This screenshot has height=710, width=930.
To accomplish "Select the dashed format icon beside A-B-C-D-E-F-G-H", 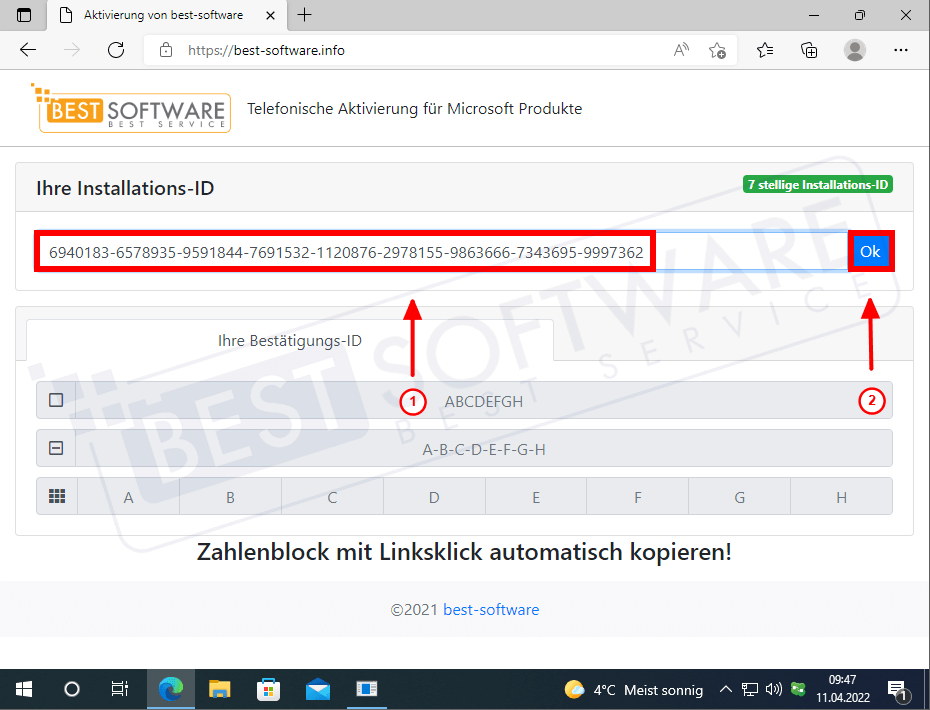I will [x=56, y=449].
